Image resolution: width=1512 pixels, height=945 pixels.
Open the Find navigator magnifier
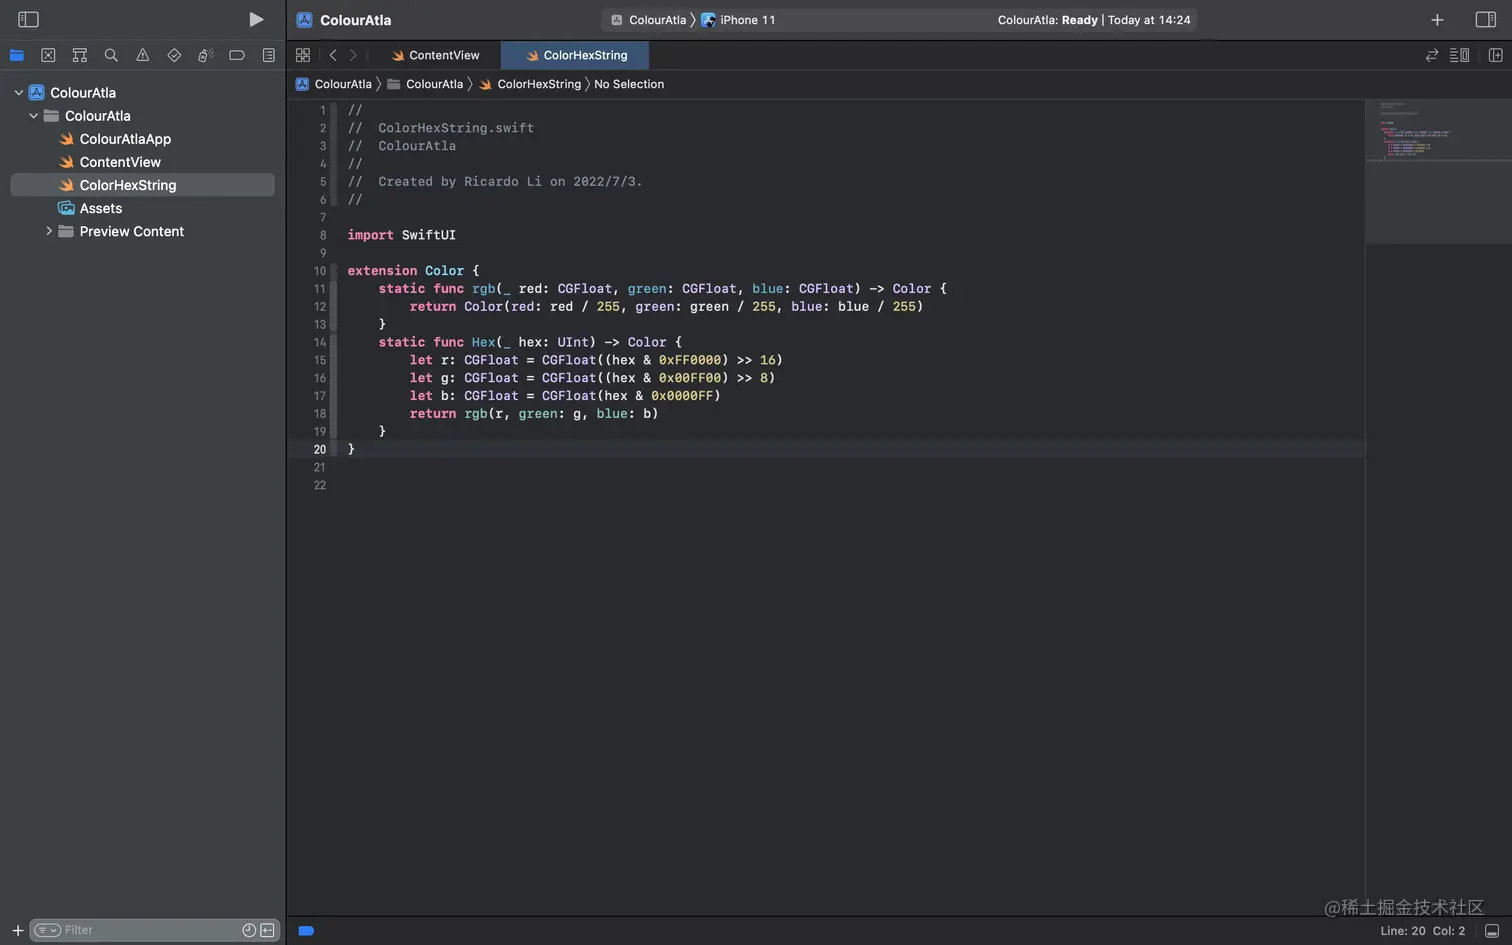tap(111, 56)
